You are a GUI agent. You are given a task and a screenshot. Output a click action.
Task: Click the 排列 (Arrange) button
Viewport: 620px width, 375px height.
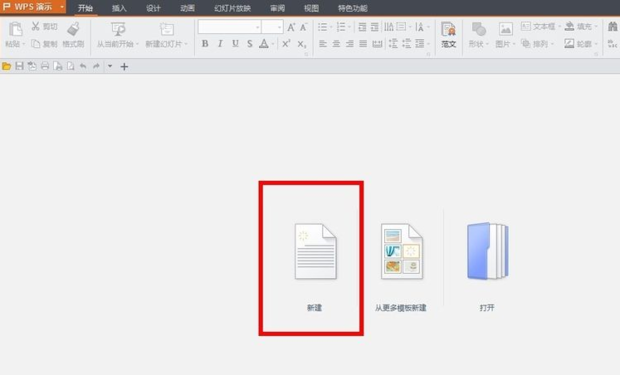point(537,44)
